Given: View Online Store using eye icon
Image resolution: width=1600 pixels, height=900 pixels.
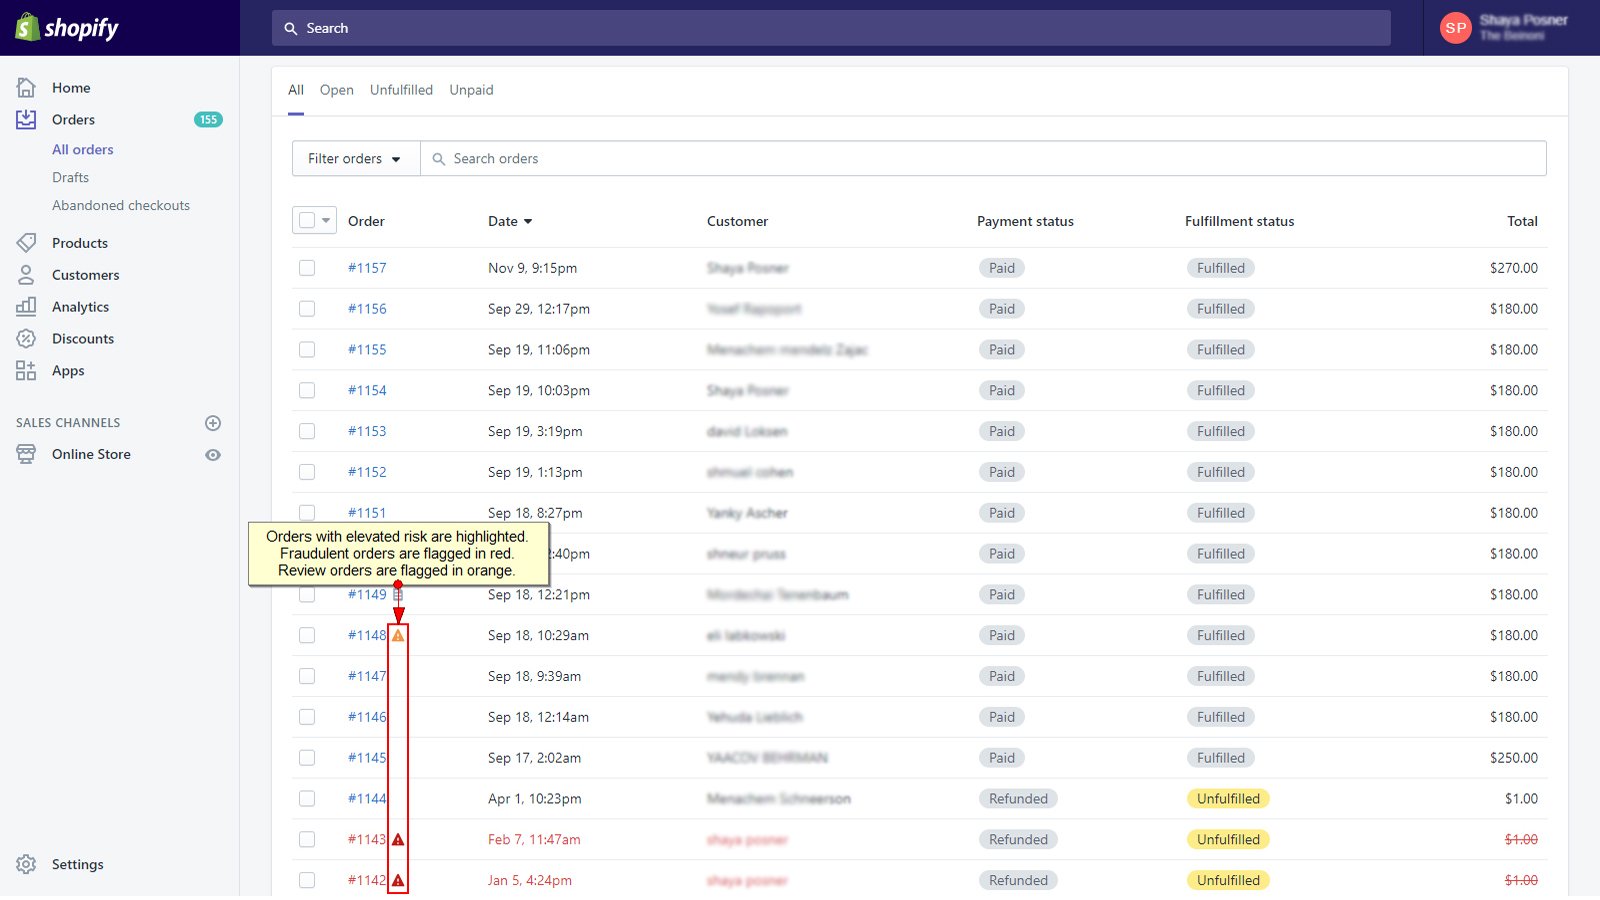Looking at the screenshot, I should (213, 455).
